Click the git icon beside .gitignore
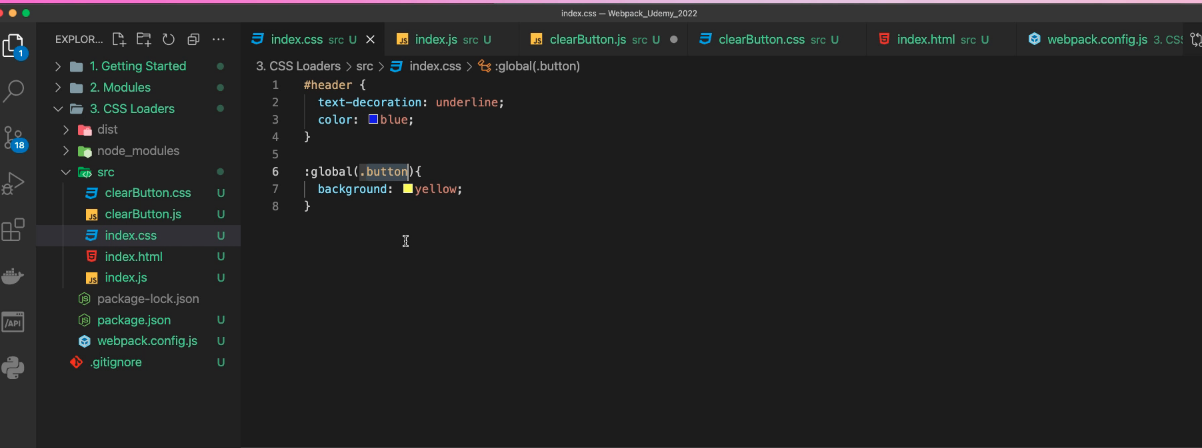This screenshot has height=448, width=1202. (76, 362)
